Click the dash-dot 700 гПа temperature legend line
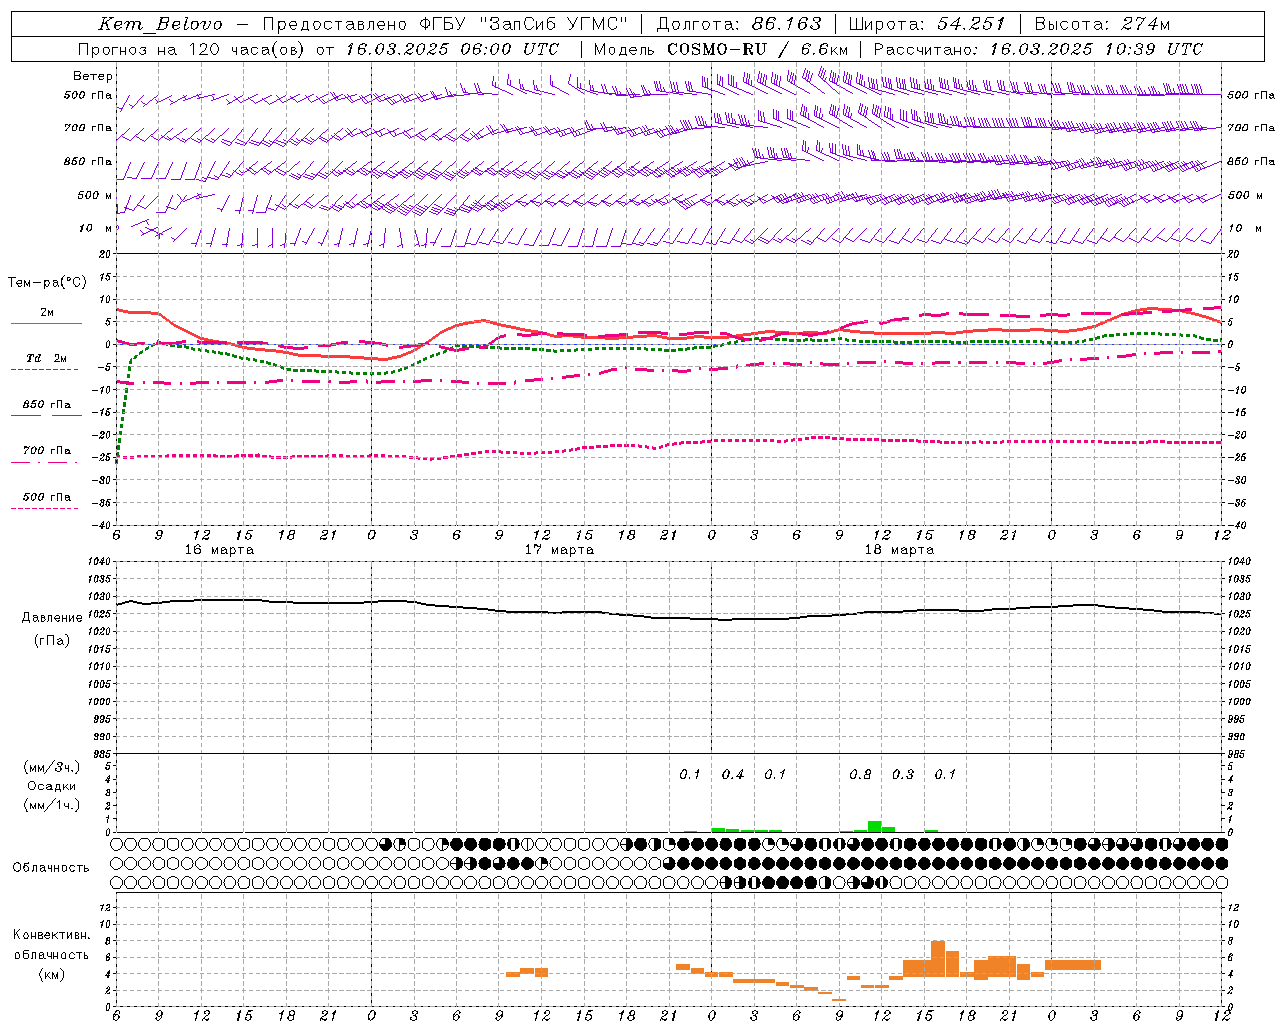Image resolution: width=1280 pixels, height=1024 pixels. point(44,463)
